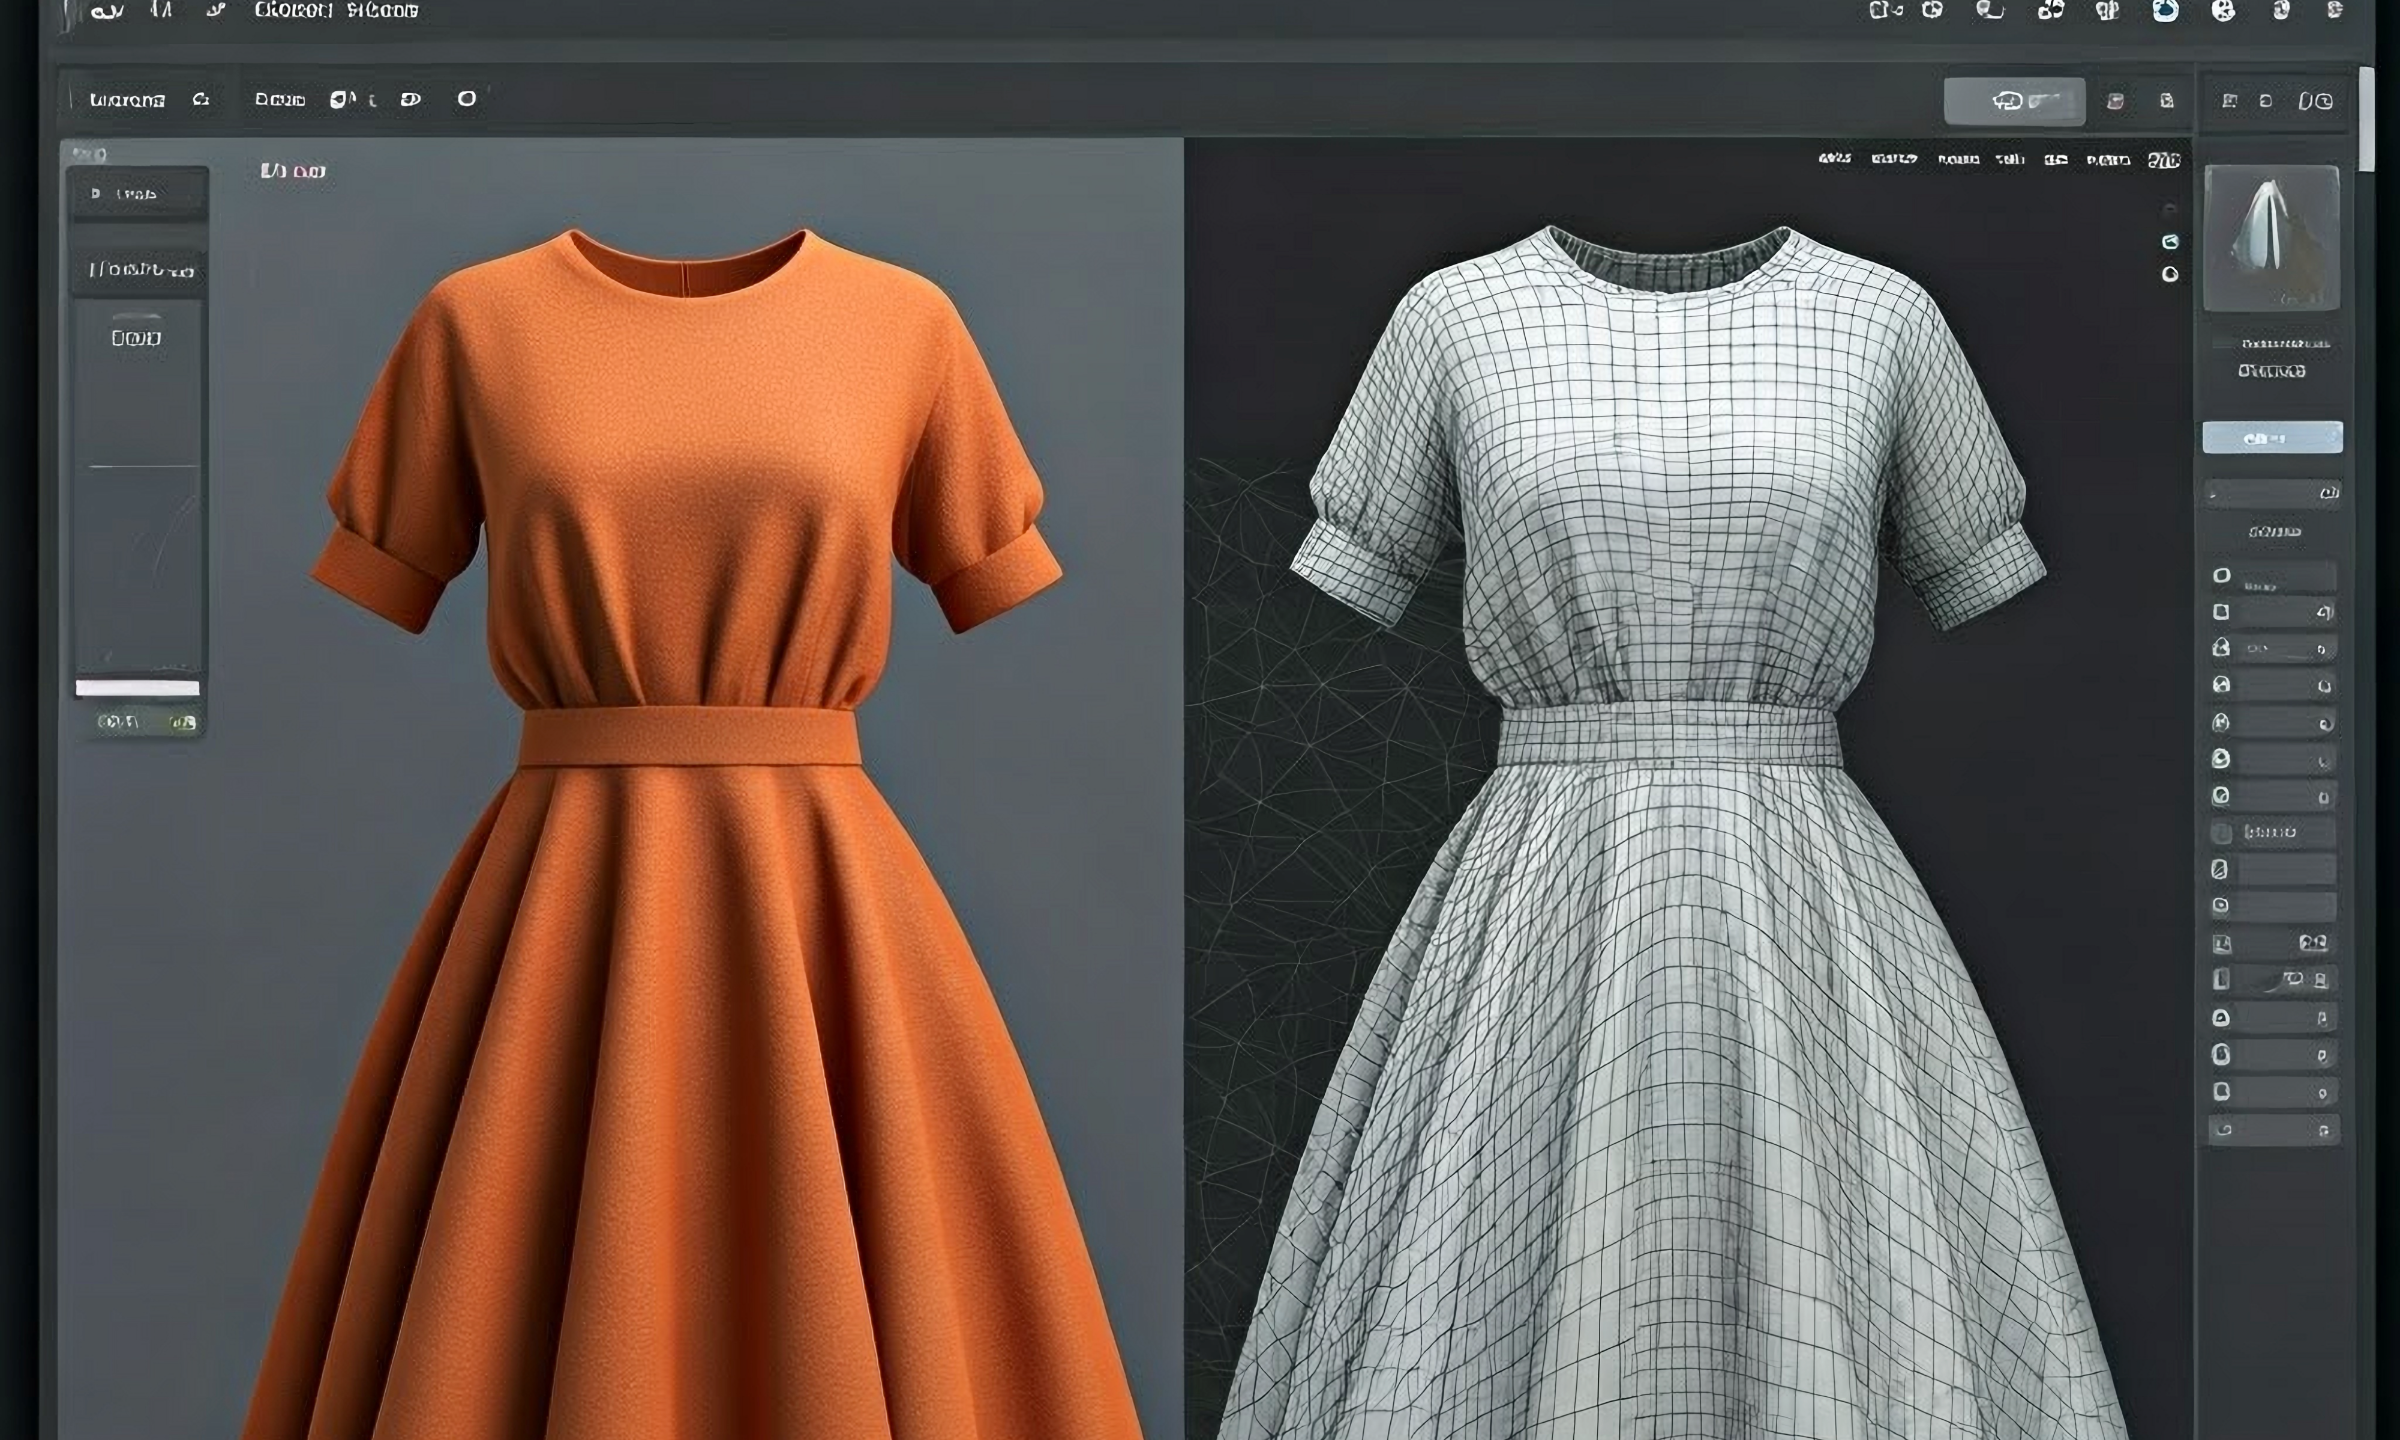
Task: Click the last icon of the top-right toolbar row
Action: pyautogui.click(x=2334, y=10)
